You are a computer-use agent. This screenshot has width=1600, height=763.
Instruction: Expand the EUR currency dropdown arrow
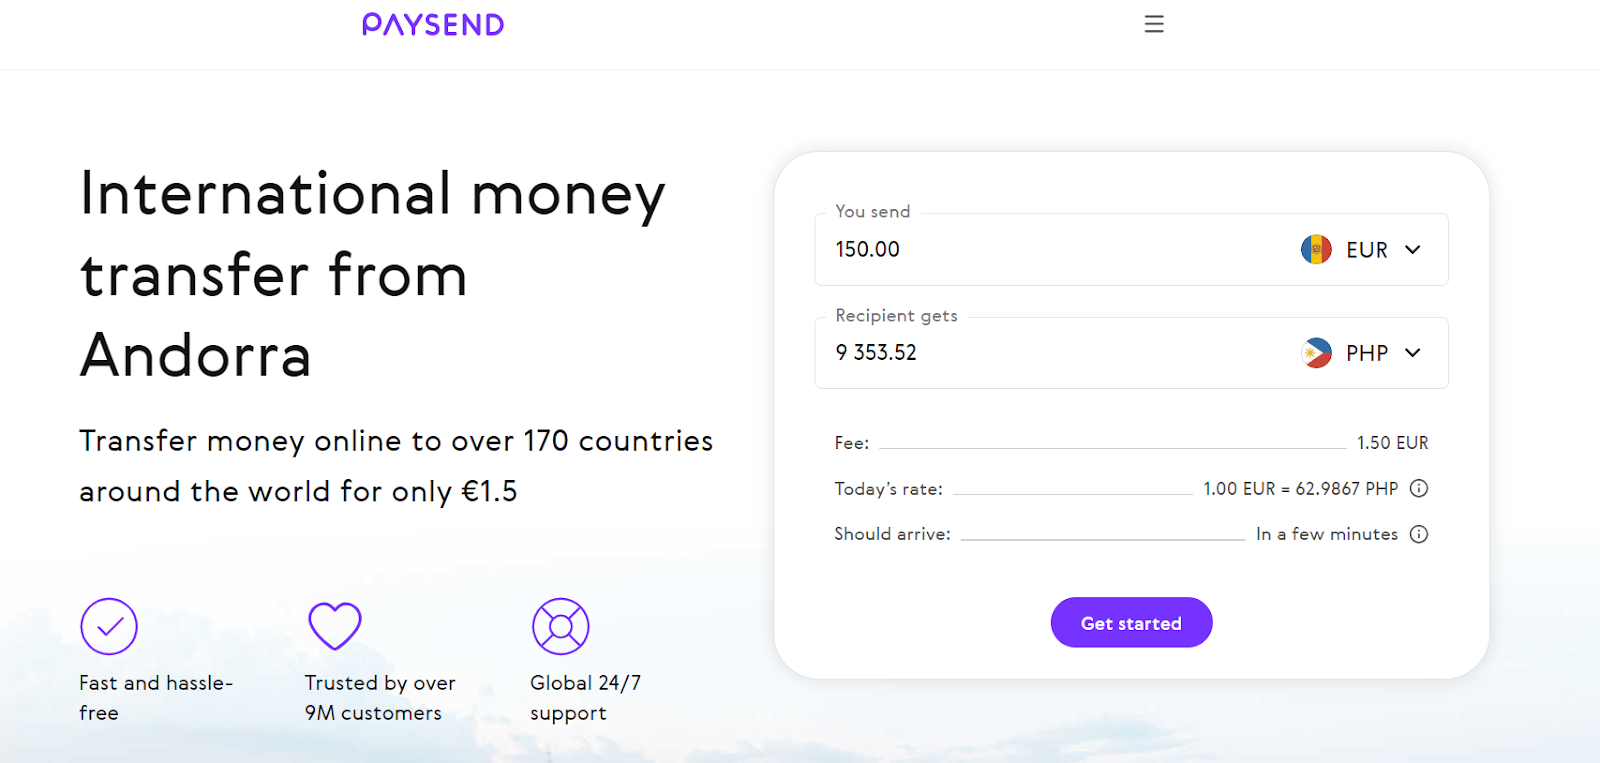coord(1413,249)
